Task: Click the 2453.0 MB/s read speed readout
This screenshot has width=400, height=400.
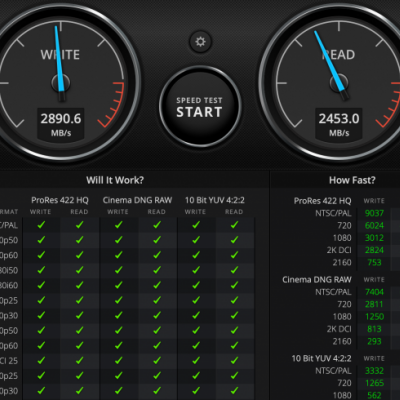Action: pyautogui.click(x=339, y=124)
